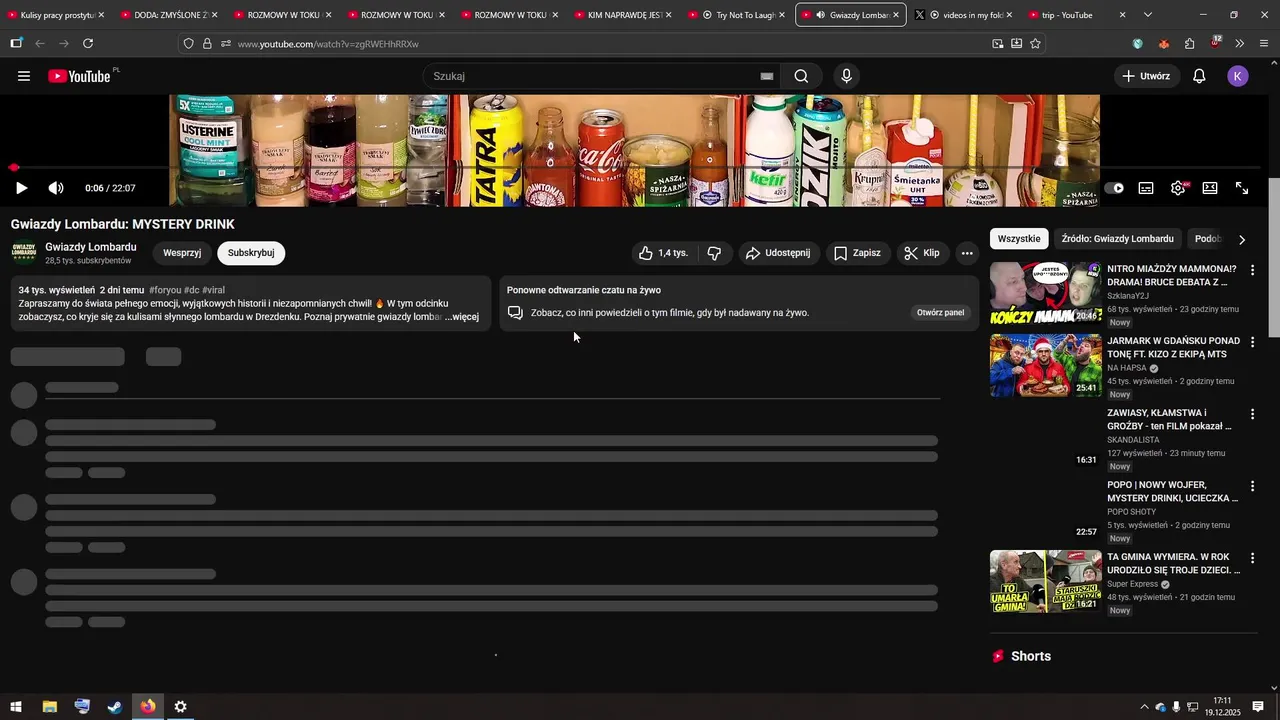1280x720 pixels.
Task: Click the address bar URL
Action: pyautogui.click(x=328, y=44)
